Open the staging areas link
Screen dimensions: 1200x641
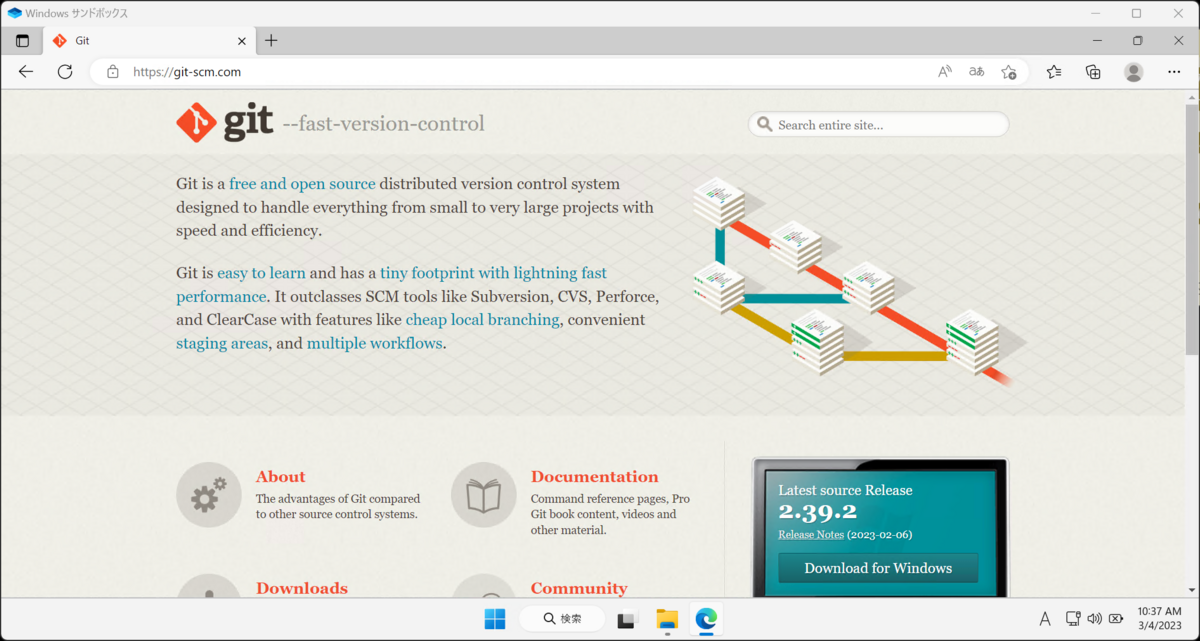pyautogui.click(x=222, y=343)
